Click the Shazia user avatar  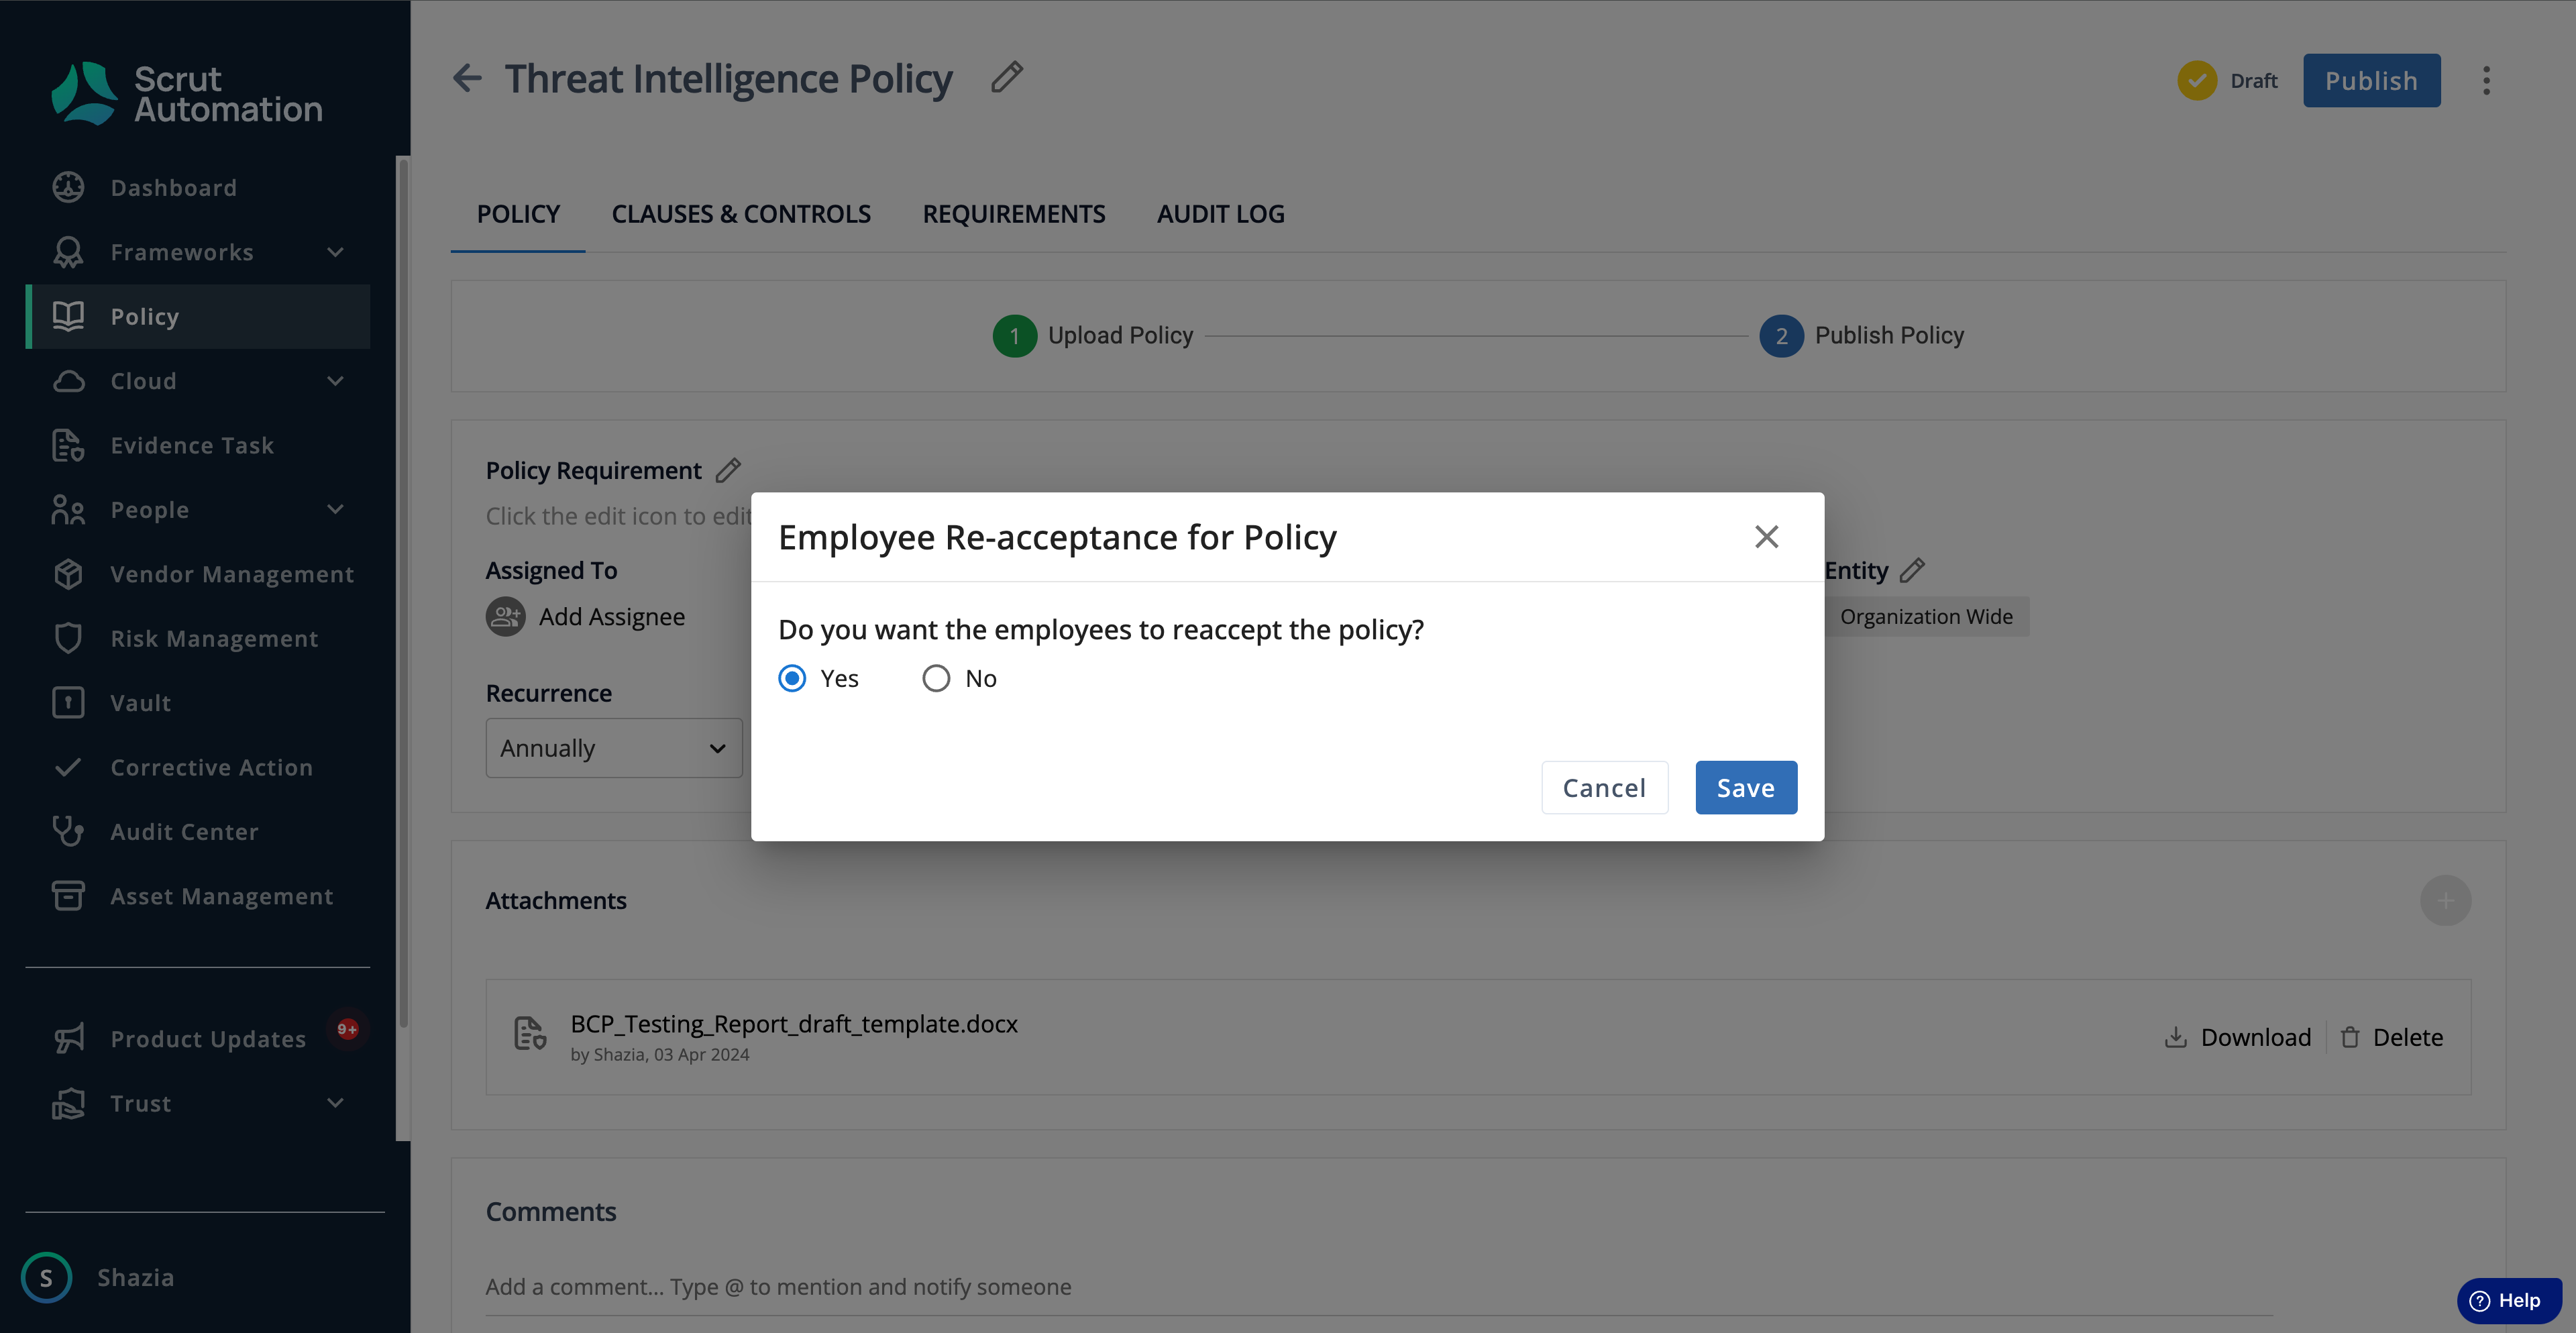pos(46,1277)
